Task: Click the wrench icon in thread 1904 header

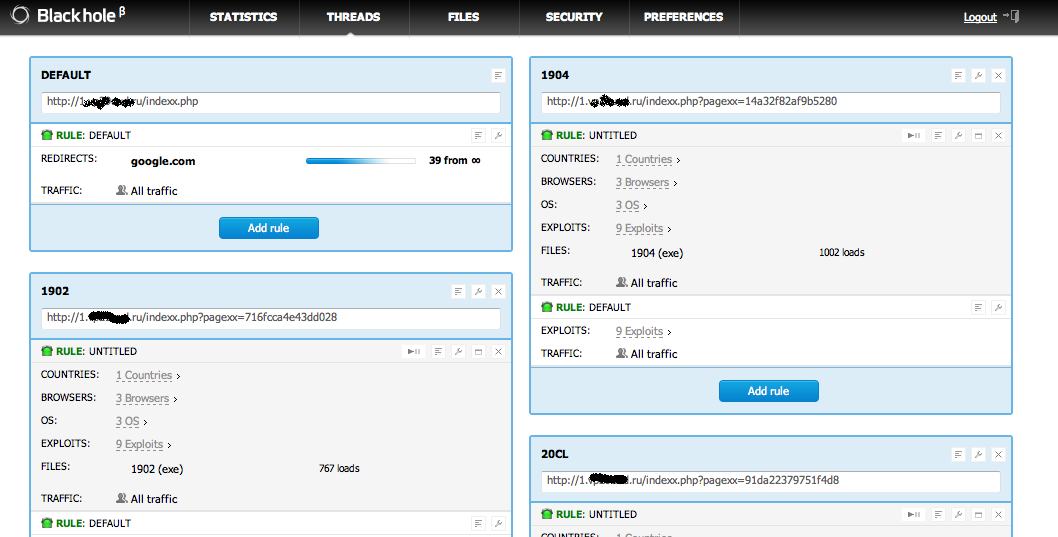Action: pos(978,75)
